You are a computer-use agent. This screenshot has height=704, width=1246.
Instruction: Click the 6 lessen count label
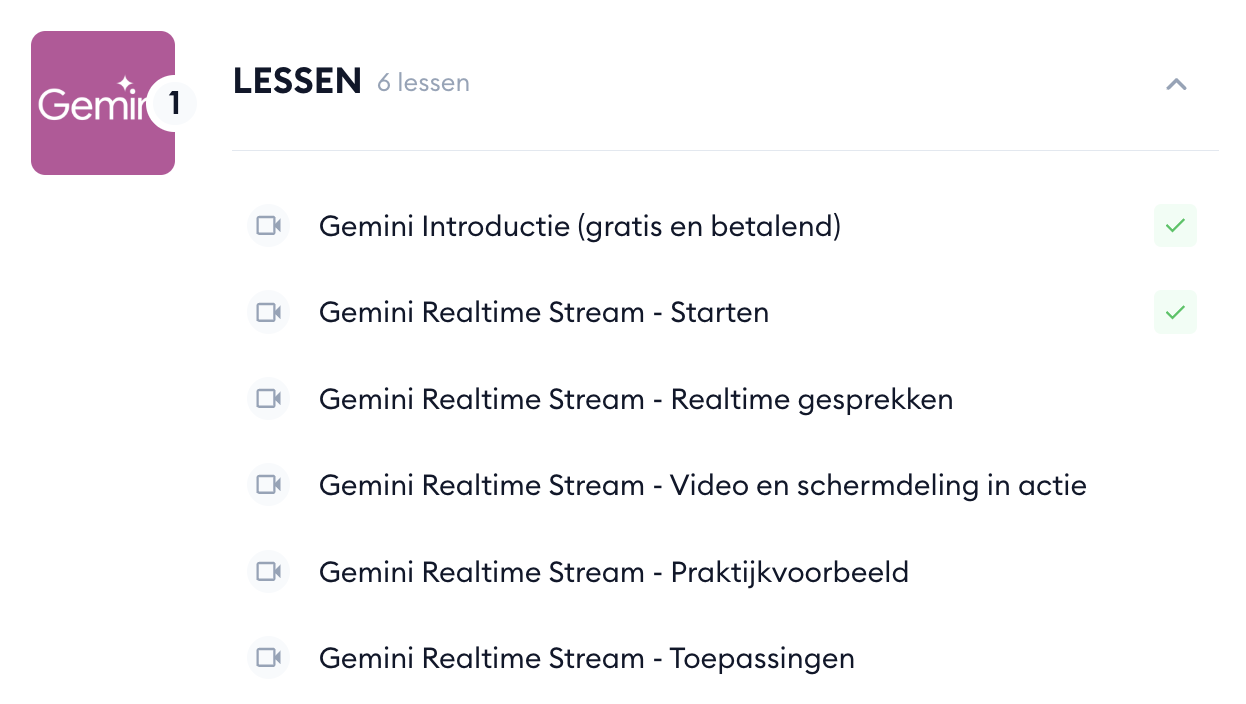[x=423, y=83]
